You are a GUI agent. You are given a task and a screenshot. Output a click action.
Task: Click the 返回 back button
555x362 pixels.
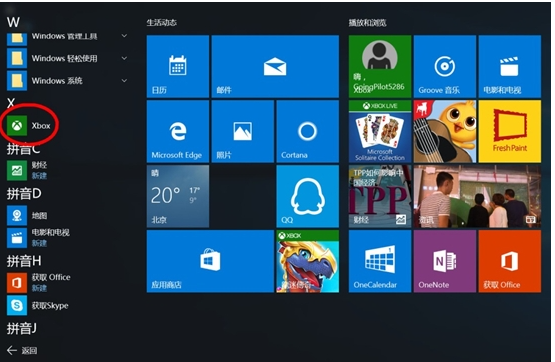point(22,350)
